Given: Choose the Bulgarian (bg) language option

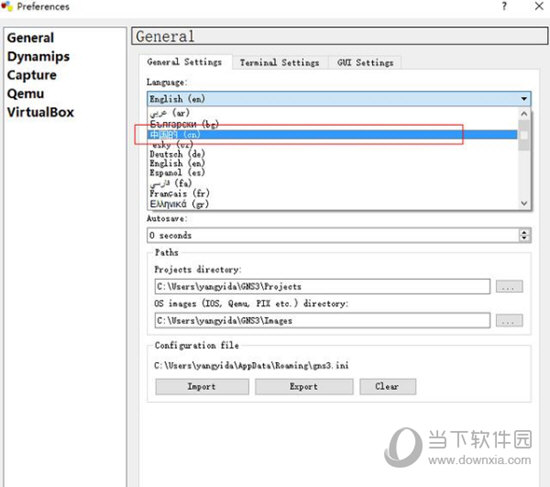Looking at the screenshot, I should 332,124.
